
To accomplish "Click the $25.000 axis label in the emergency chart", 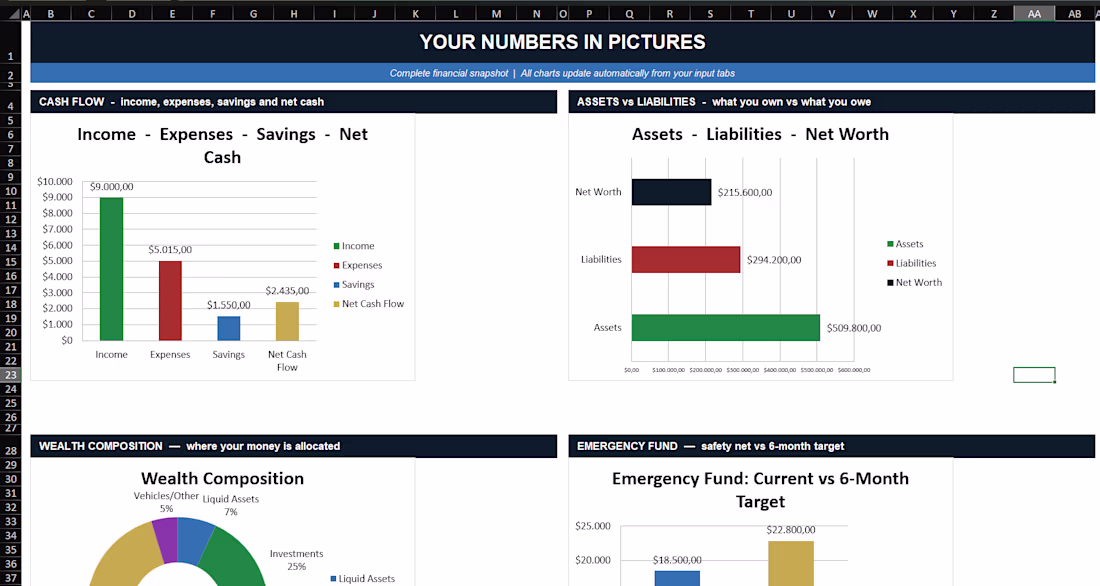I will click(x=593, y=526).
